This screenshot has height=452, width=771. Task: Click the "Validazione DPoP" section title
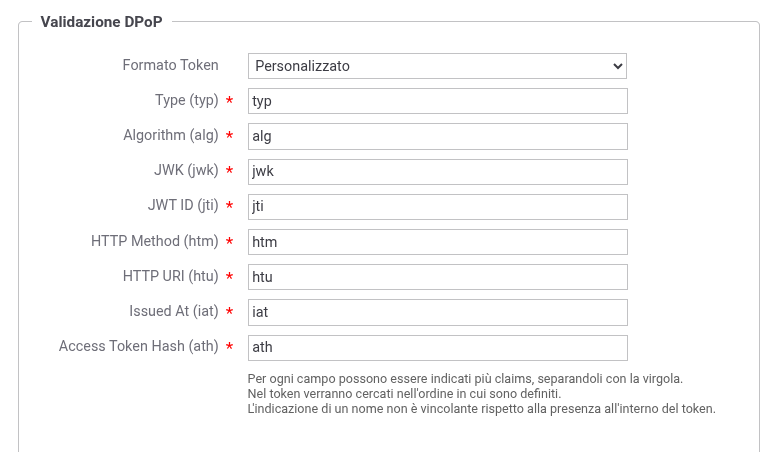[101, 22]
